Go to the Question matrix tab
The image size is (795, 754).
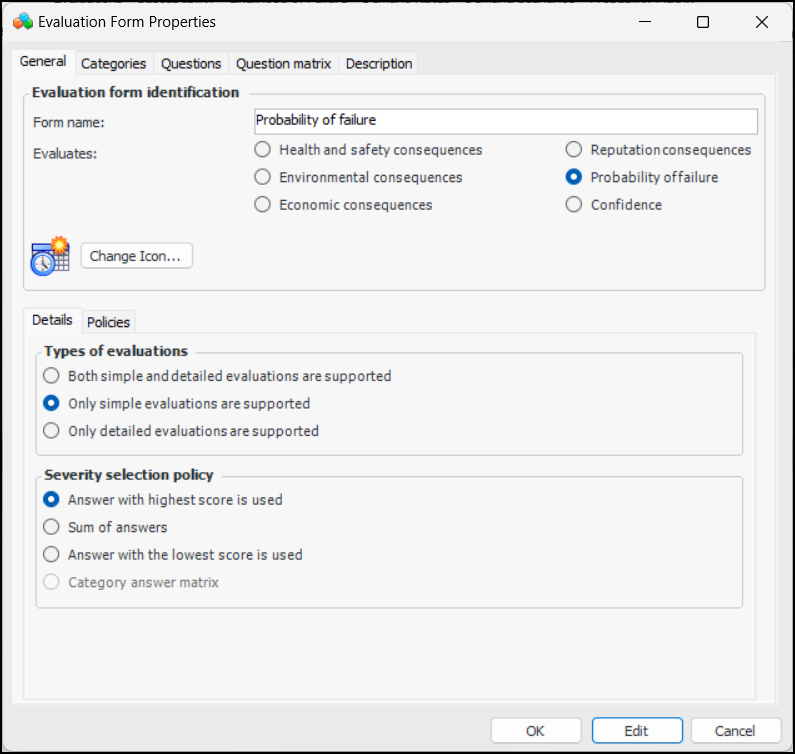(283, 63)
